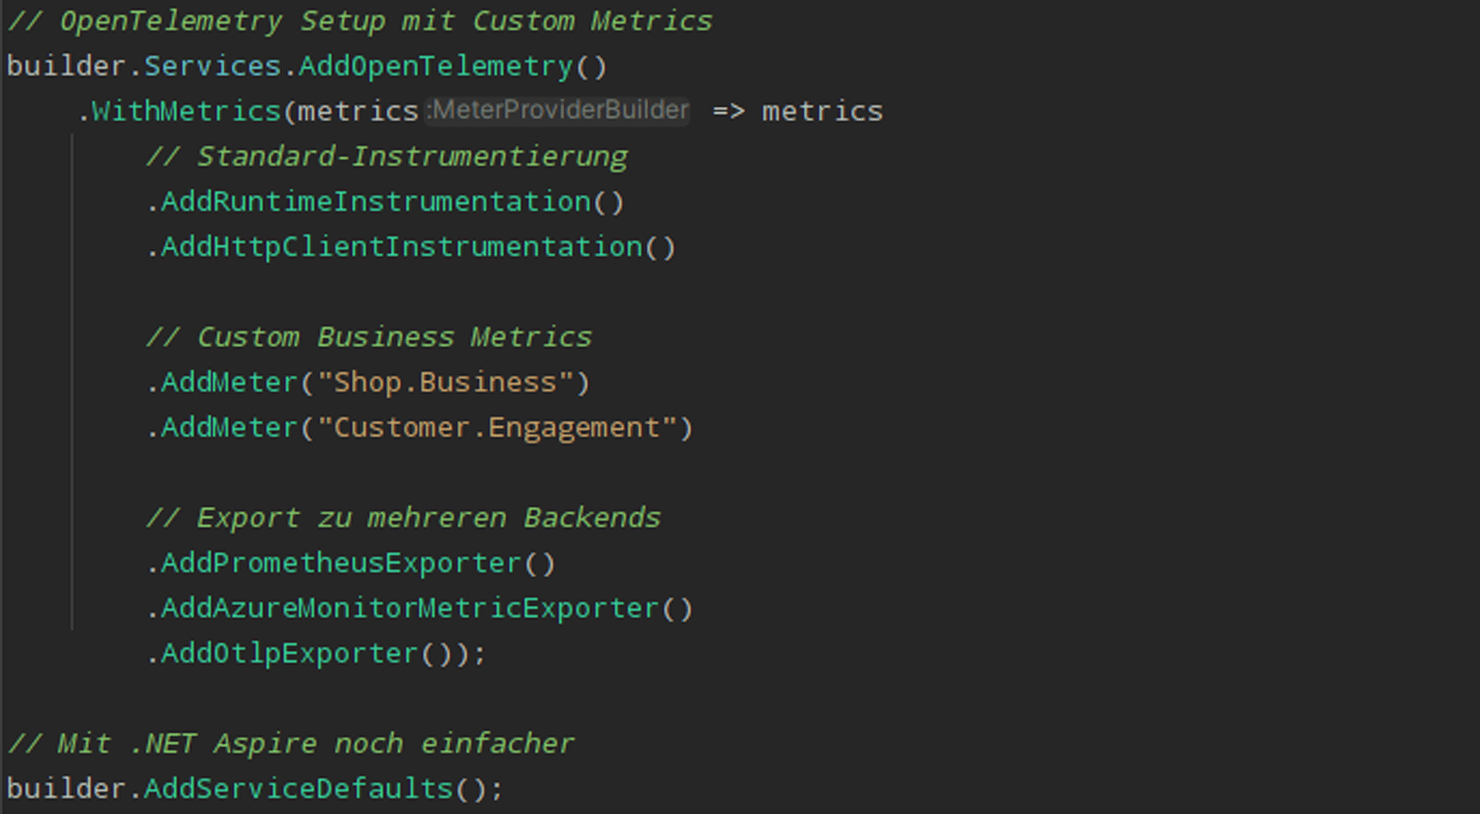The height and width of the screenshot is (814, 1480).
Task: Click AddAzureMonitorMetricExporter in the code
Action: (x=410, y=609)
